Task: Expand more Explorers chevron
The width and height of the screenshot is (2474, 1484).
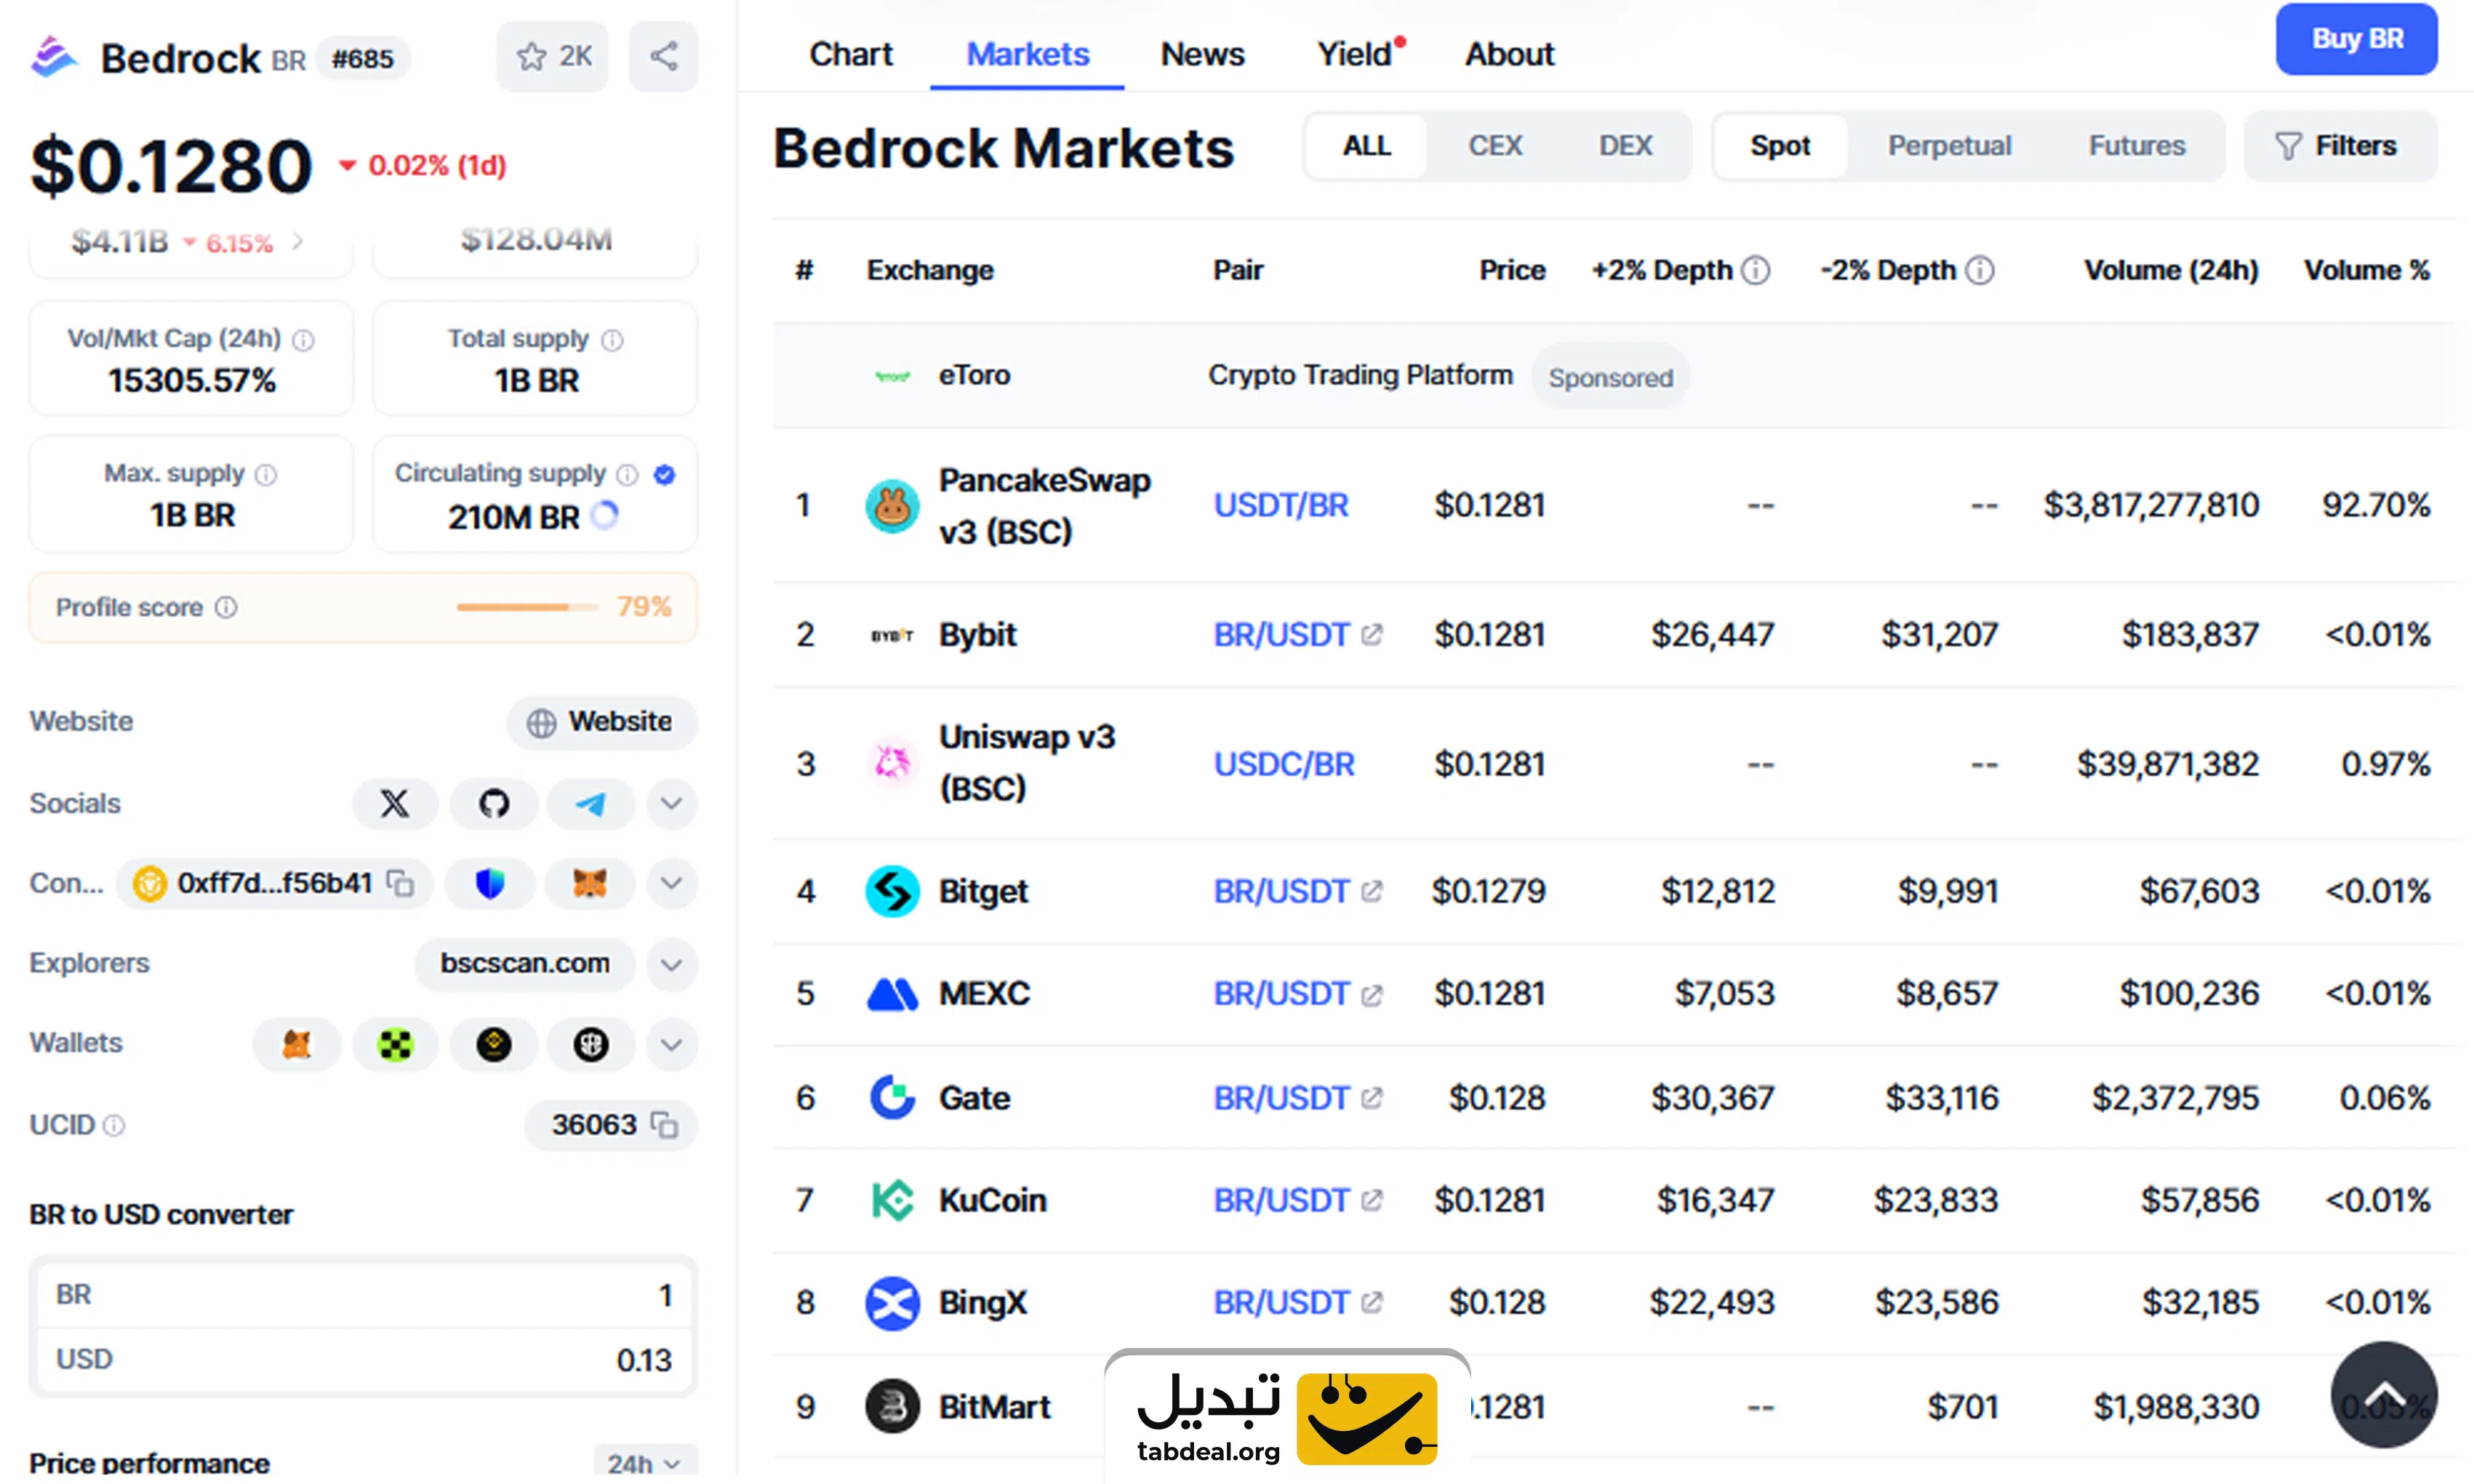Action: click(672, 965)
